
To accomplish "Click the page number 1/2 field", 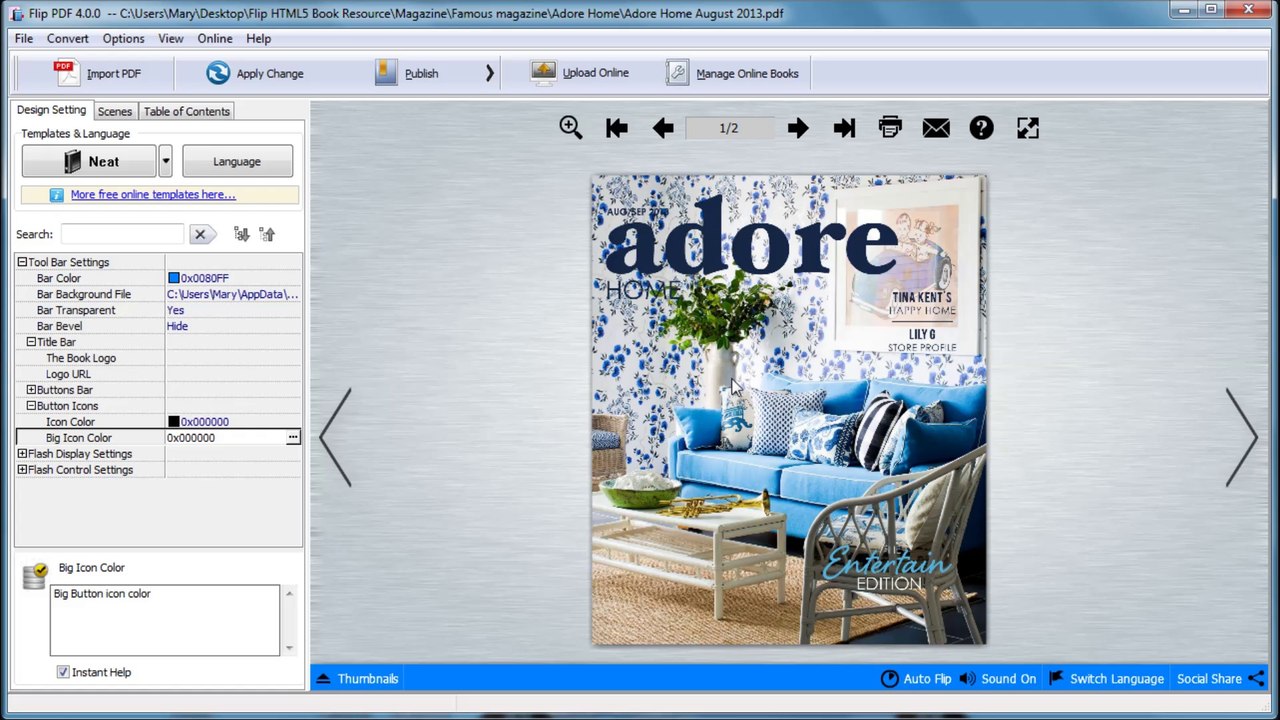I will pos(729,128).
